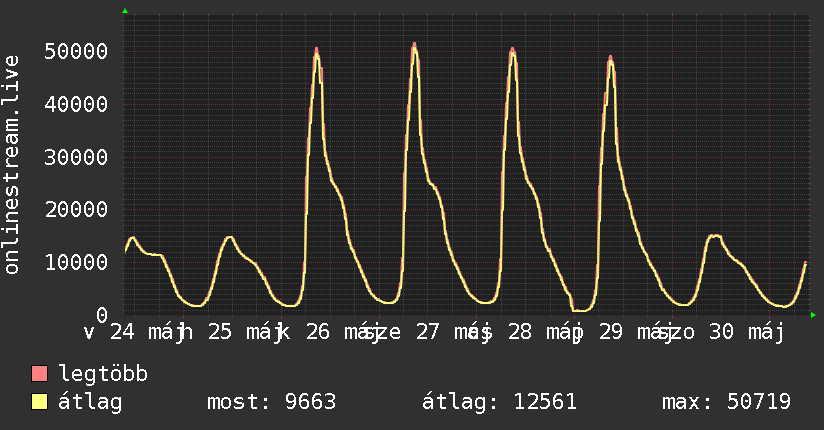
Task: Select the átlag legend label
Action: coord(90,402)
